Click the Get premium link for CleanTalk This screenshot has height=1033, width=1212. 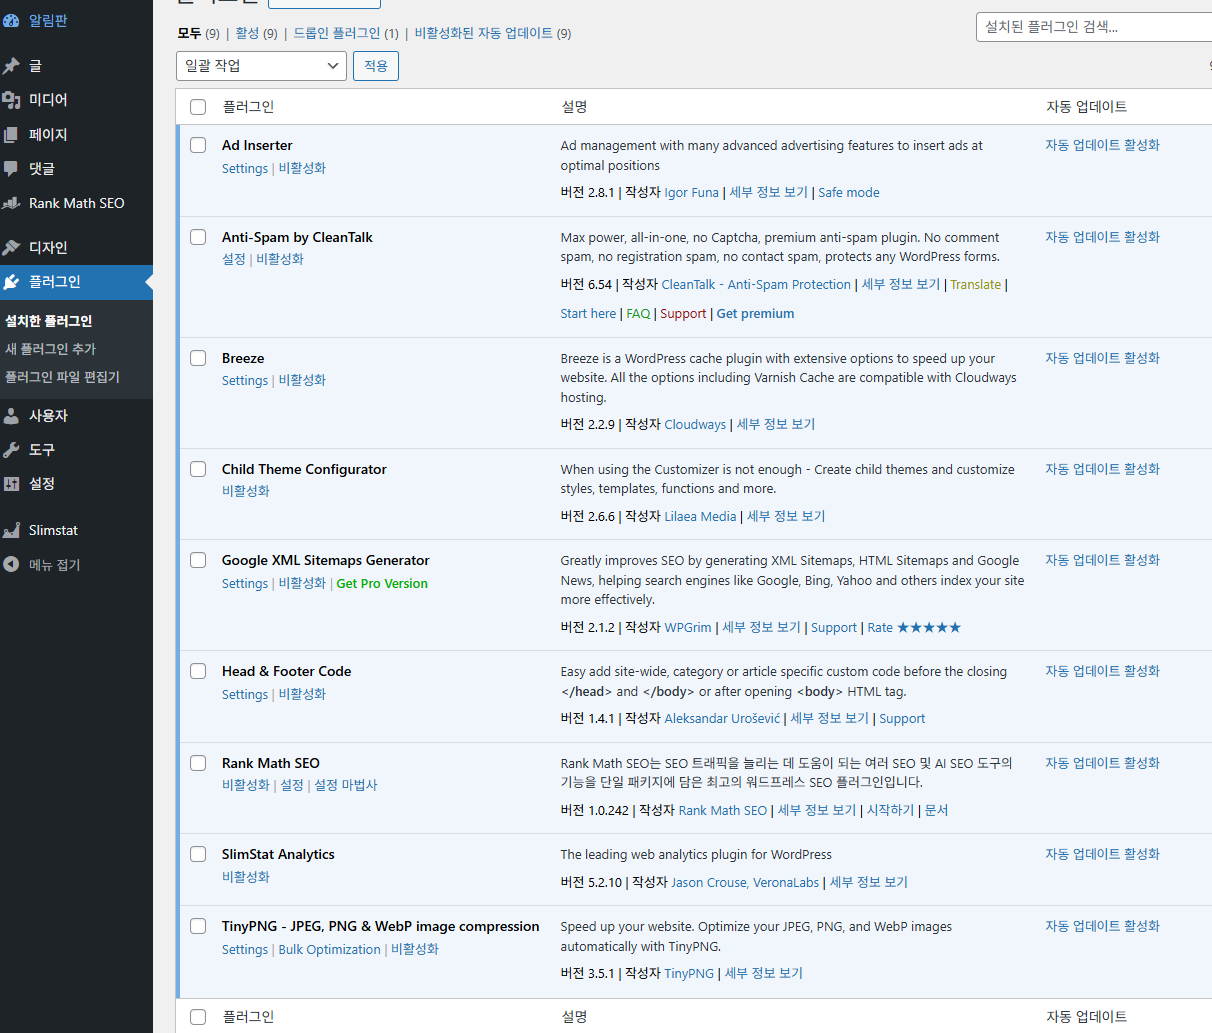[x=755, y=314]
